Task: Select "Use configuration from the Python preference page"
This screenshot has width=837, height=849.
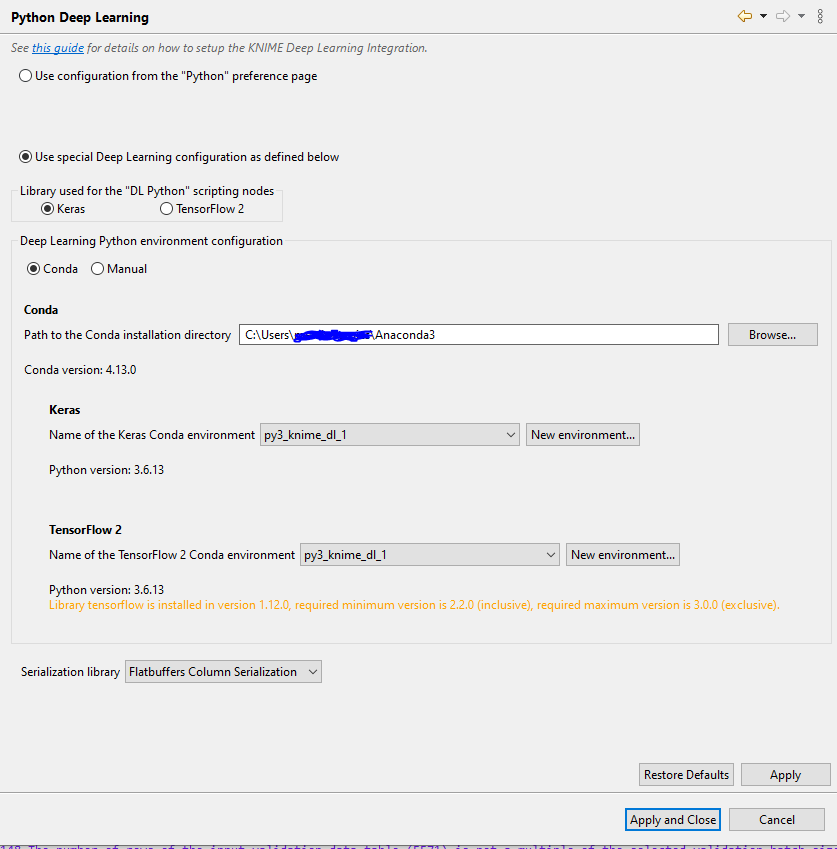Action: (26, 76)
